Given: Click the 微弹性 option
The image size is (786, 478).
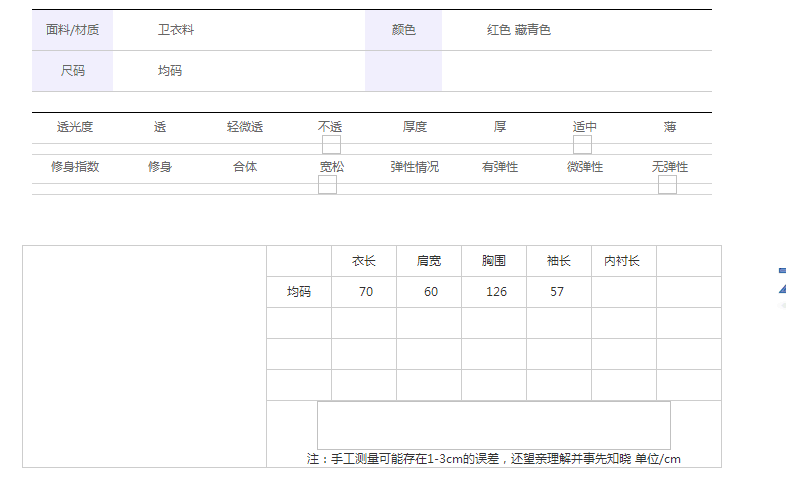Looking at the screenshot, I should (584, 167).
